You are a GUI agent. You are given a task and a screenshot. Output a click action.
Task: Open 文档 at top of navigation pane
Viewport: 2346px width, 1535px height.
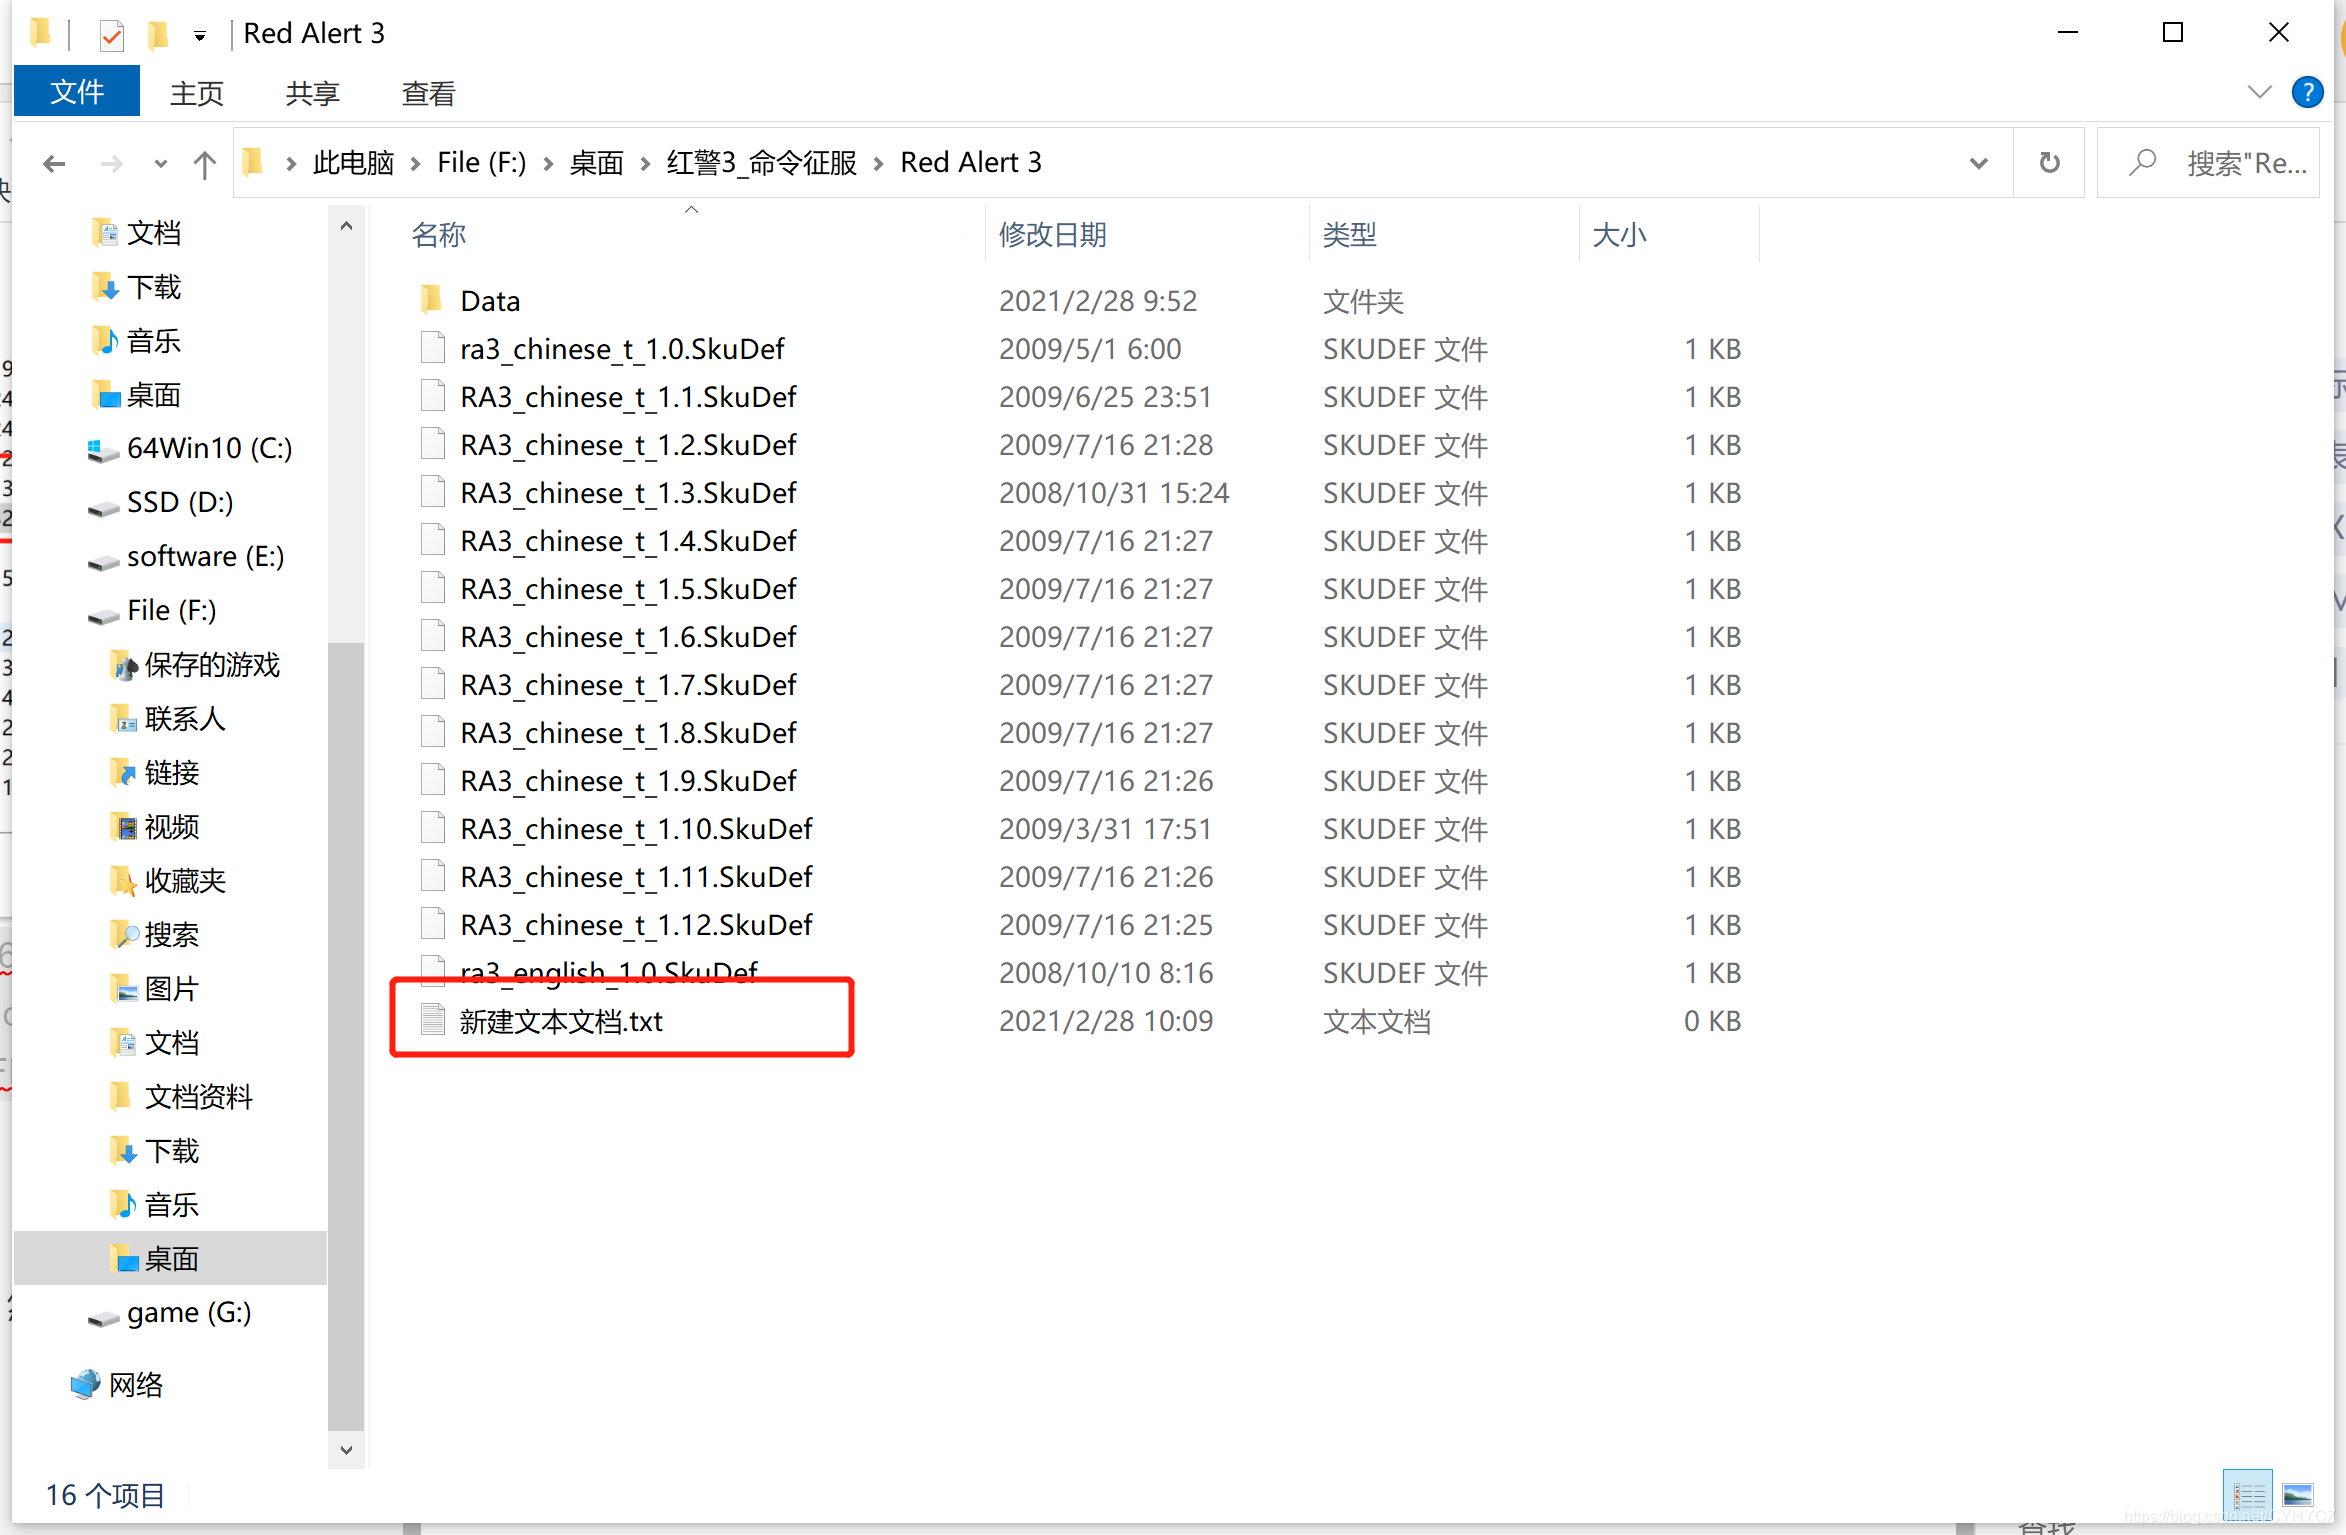tap(153, 233)
